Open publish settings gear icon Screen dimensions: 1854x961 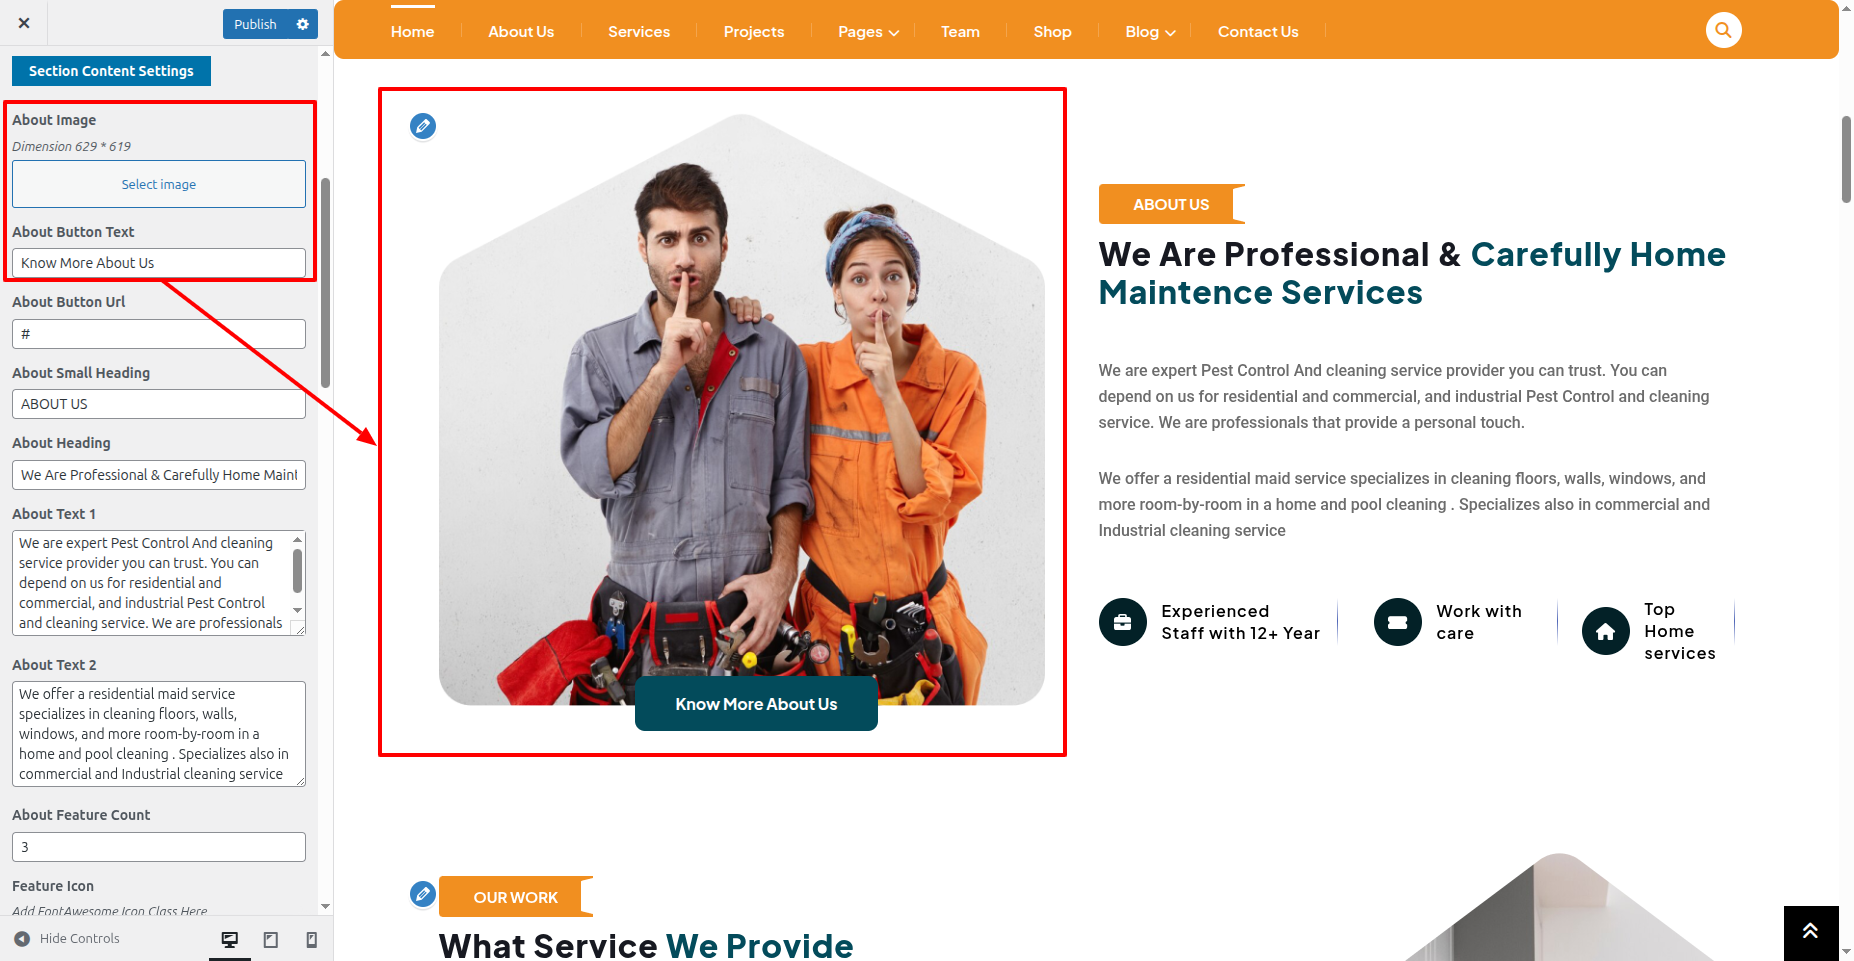pyautogui.click(x=303, y=24)
